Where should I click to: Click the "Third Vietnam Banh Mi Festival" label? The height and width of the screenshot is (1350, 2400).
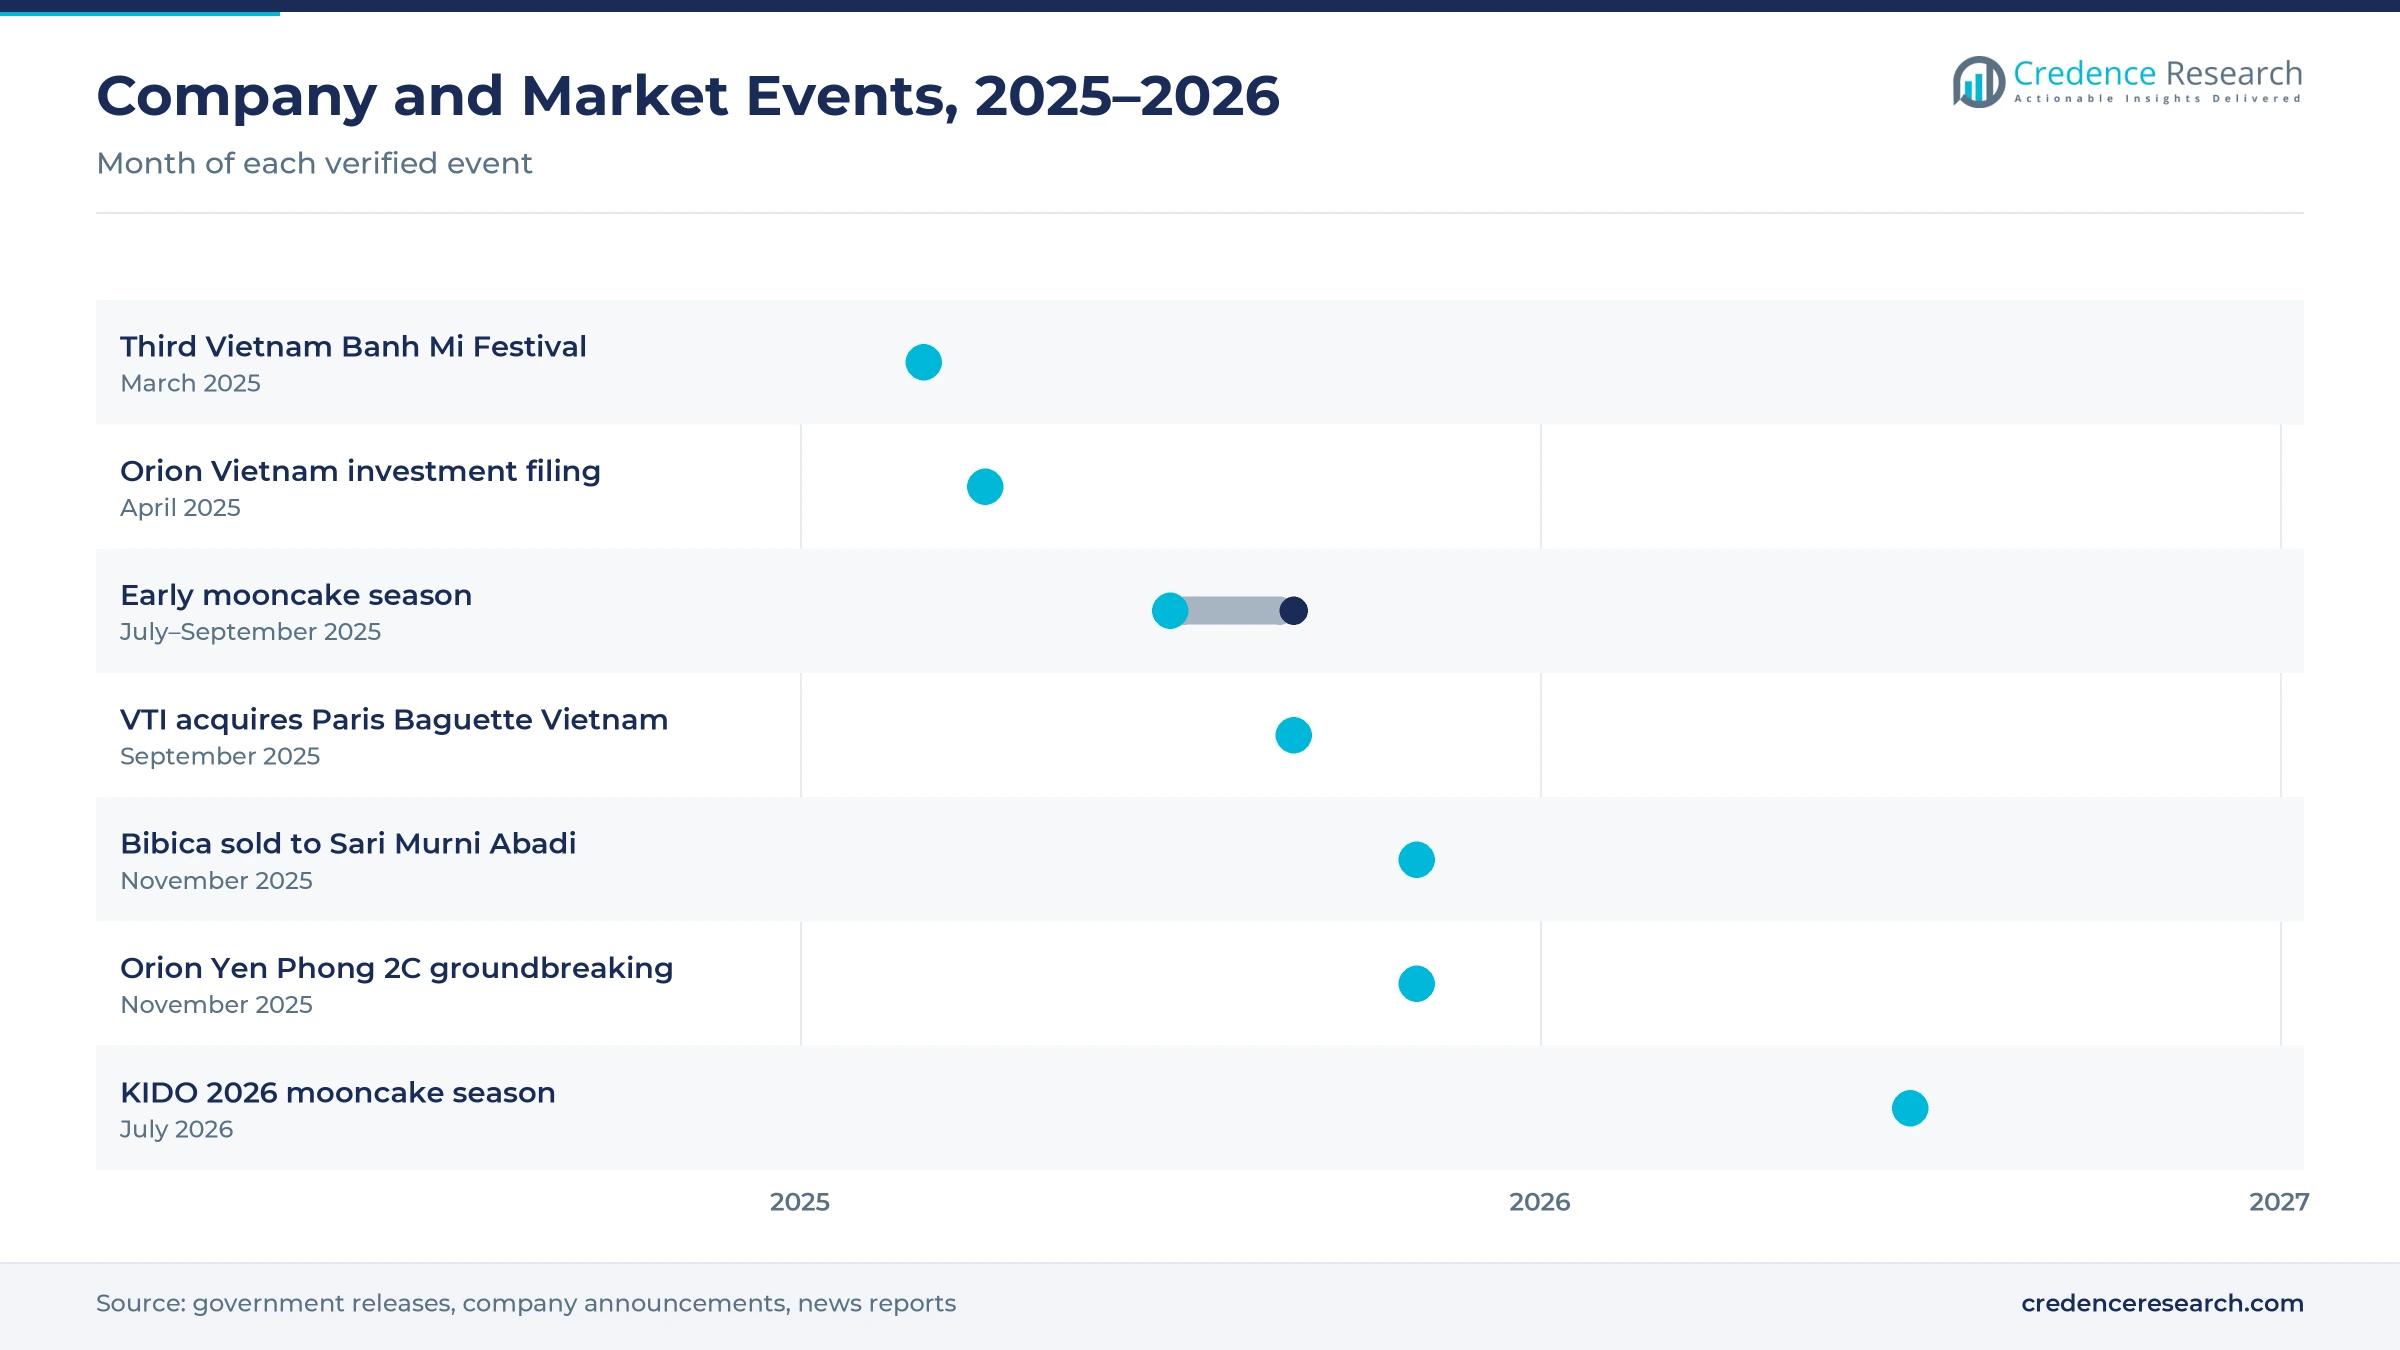tap(353, 346)
